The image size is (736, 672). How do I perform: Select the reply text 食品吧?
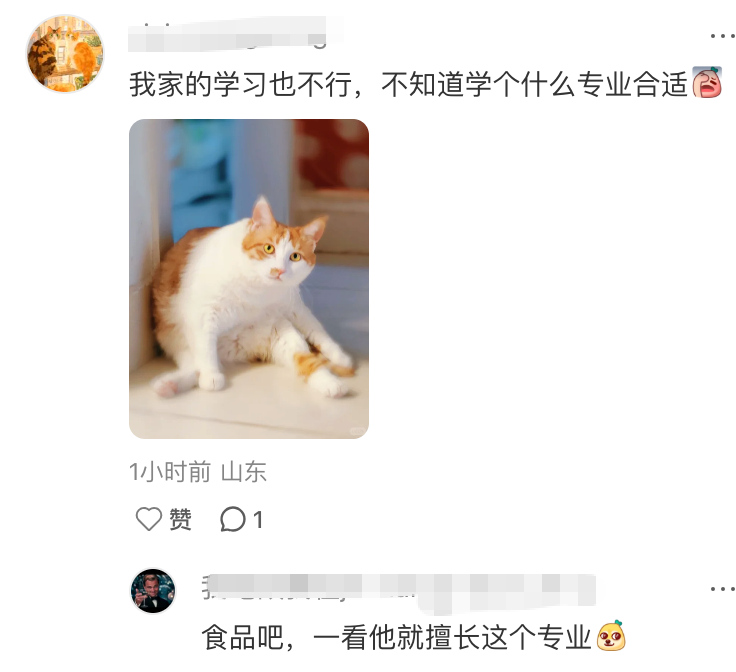click(x=243, y=638)
